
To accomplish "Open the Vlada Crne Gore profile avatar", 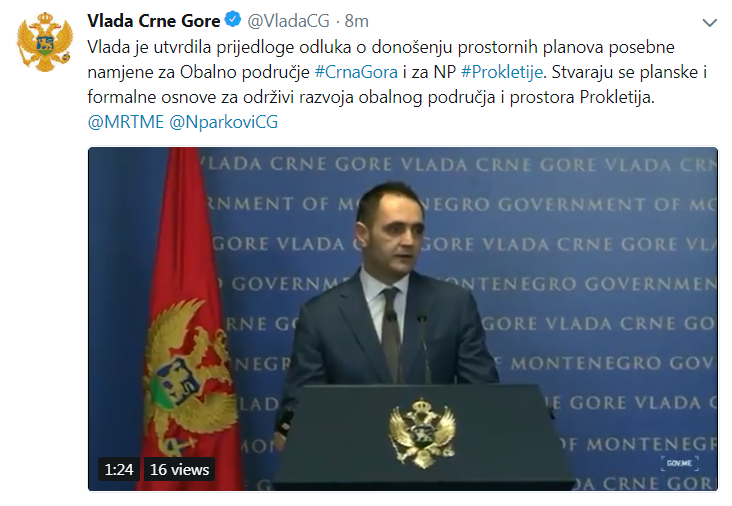I will pyautogui.click(x=45, y=42).
